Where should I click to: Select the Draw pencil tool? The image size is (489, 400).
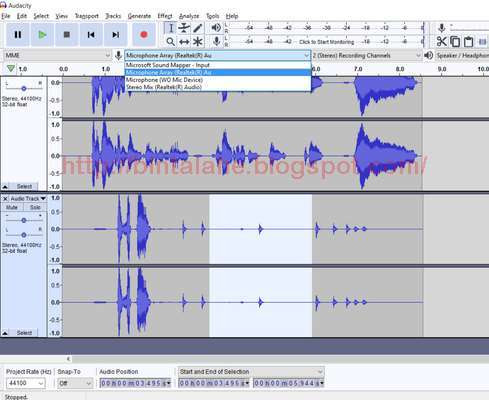198,28
